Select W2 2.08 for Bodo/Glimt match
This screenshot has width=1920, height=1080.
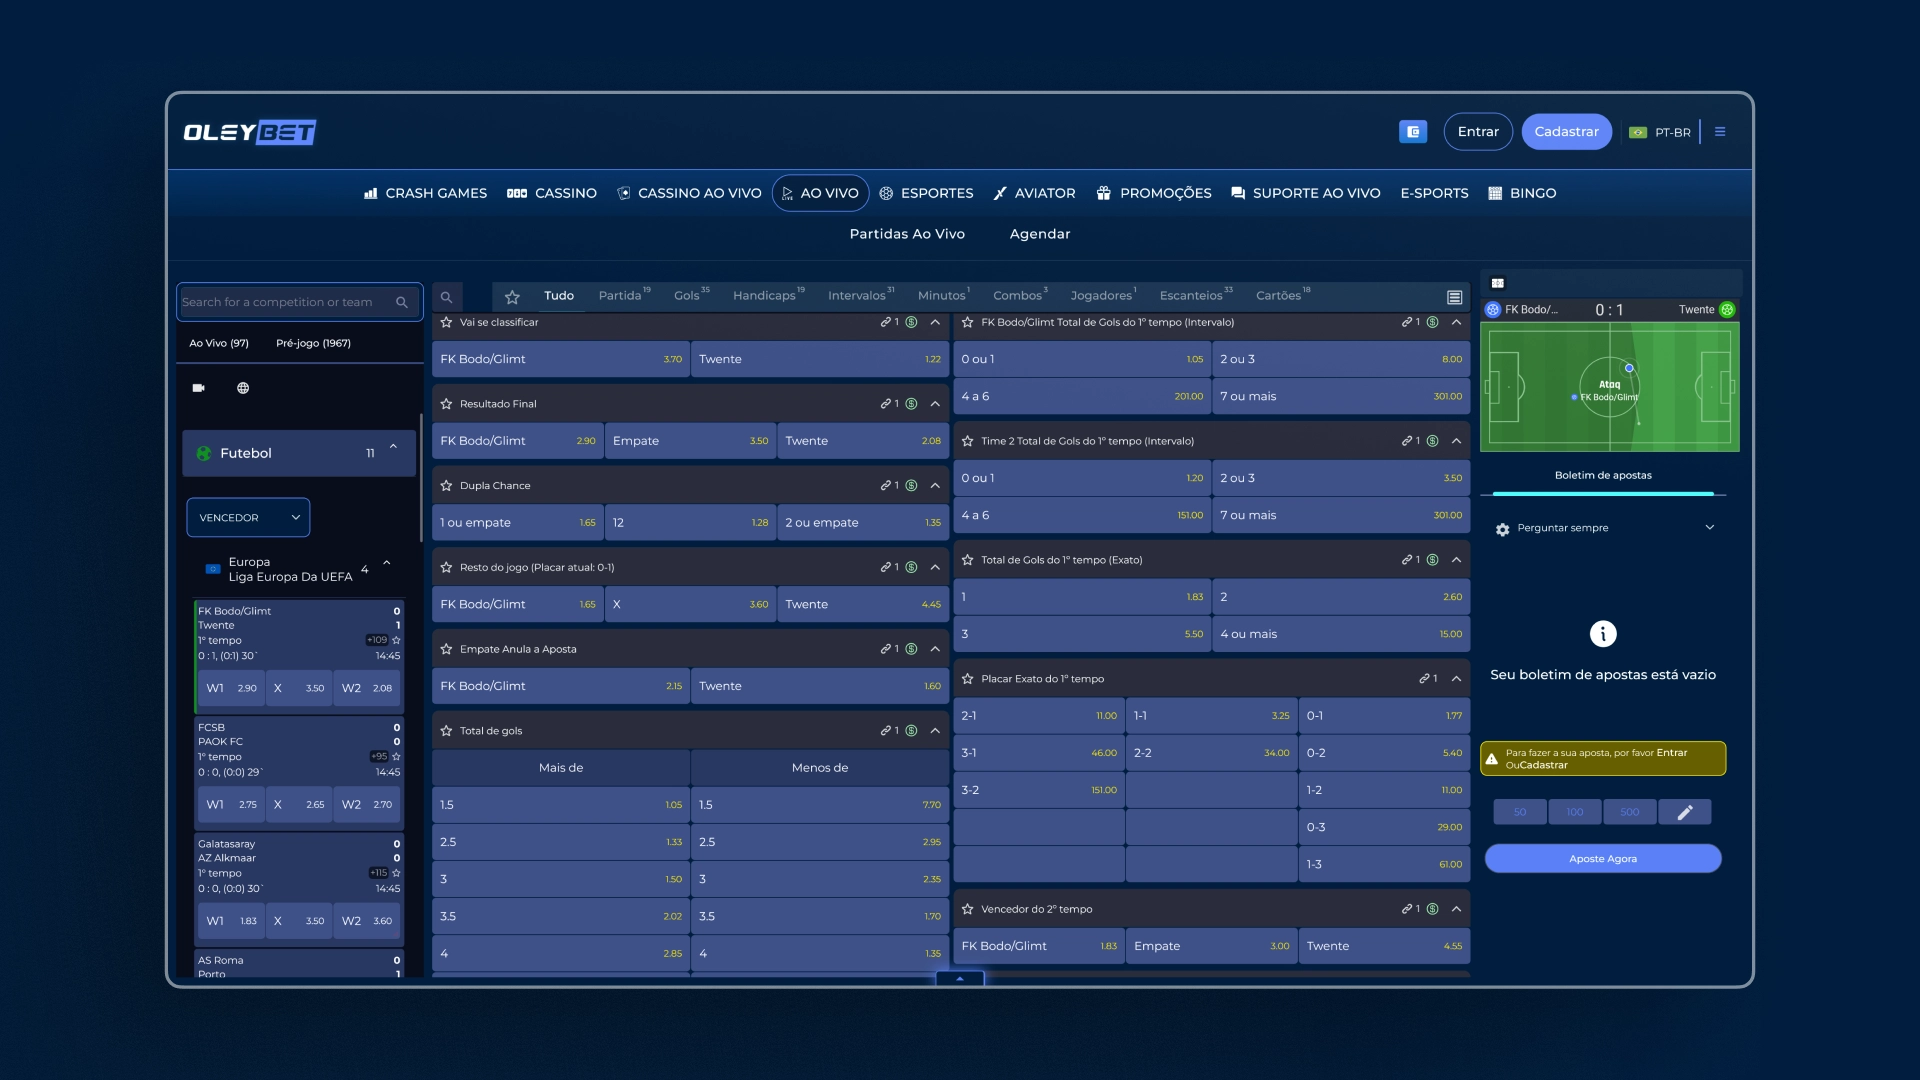tap(367, 688)
